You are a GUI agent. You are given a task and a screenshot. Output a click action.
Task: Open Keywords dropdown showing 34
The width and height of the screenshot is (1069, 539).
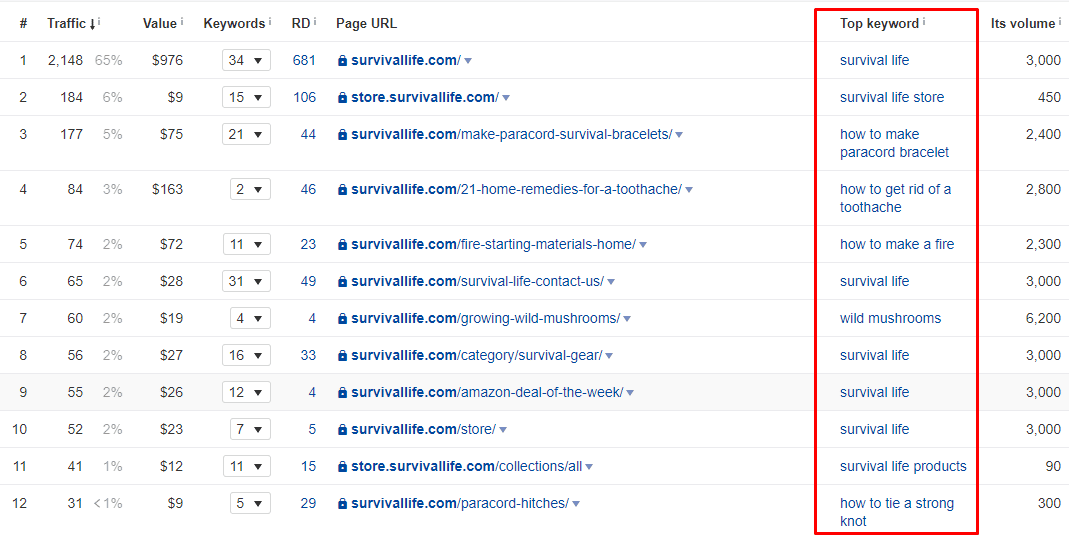click(246, 61)
